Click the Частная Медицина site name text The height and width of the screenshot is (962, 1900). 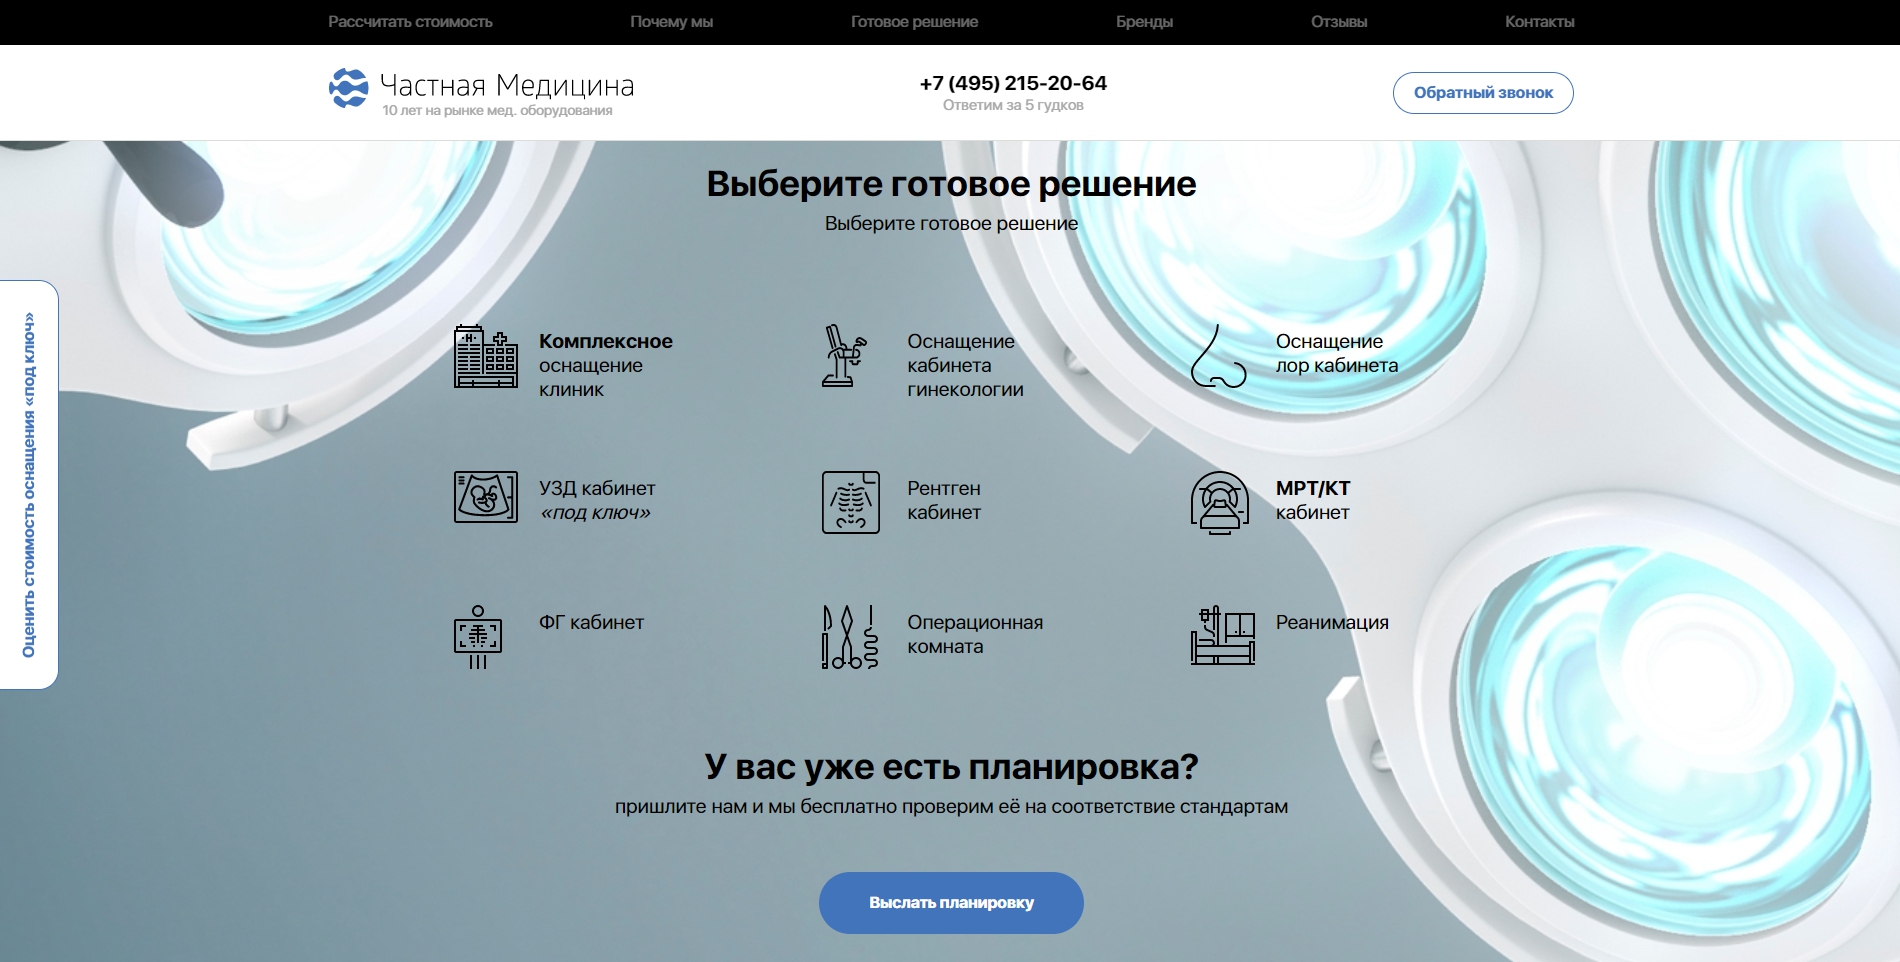[507, 85]
